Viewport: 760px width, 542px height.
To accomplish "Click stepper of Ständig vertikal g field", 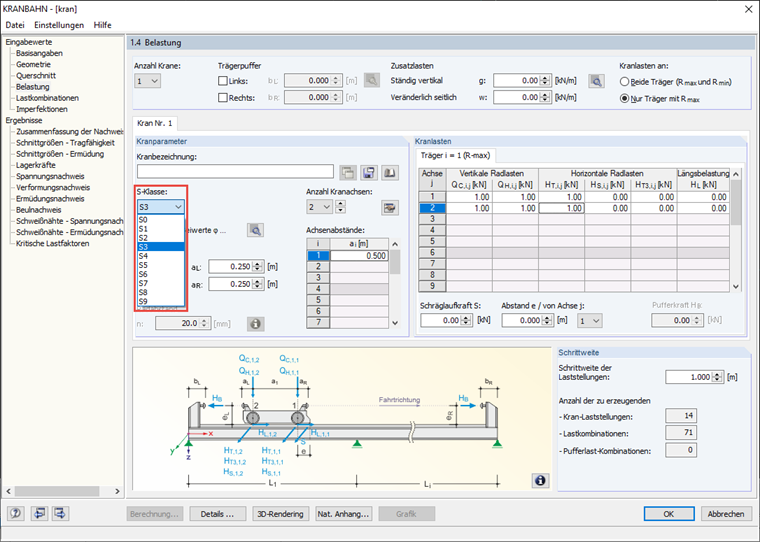I will click(x=546, y=80).
